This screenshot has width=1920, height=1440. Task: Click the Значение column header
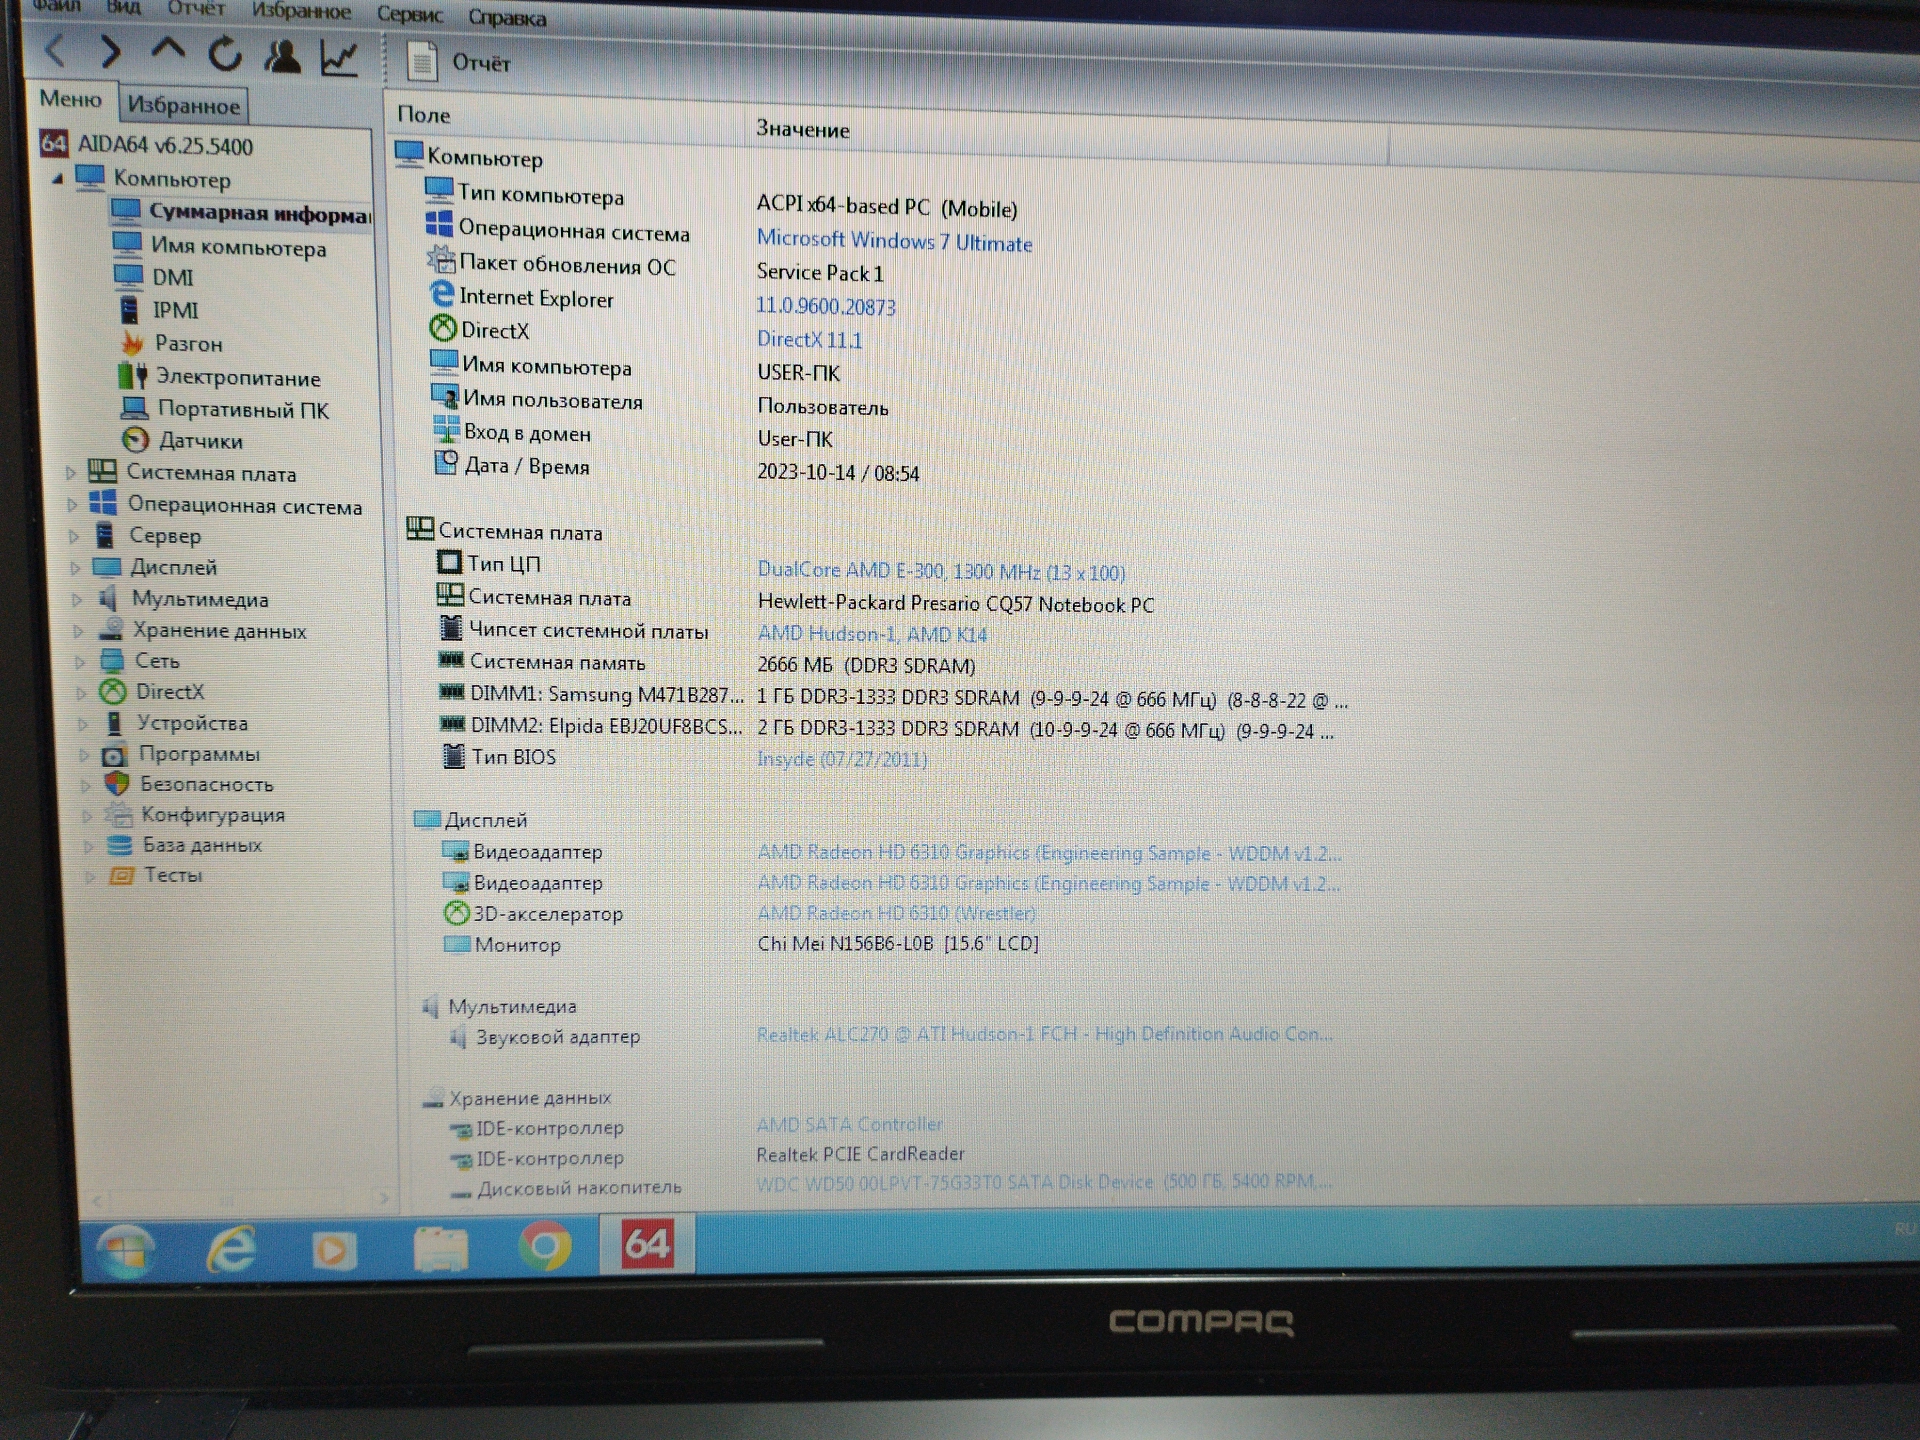click(802, 129)
